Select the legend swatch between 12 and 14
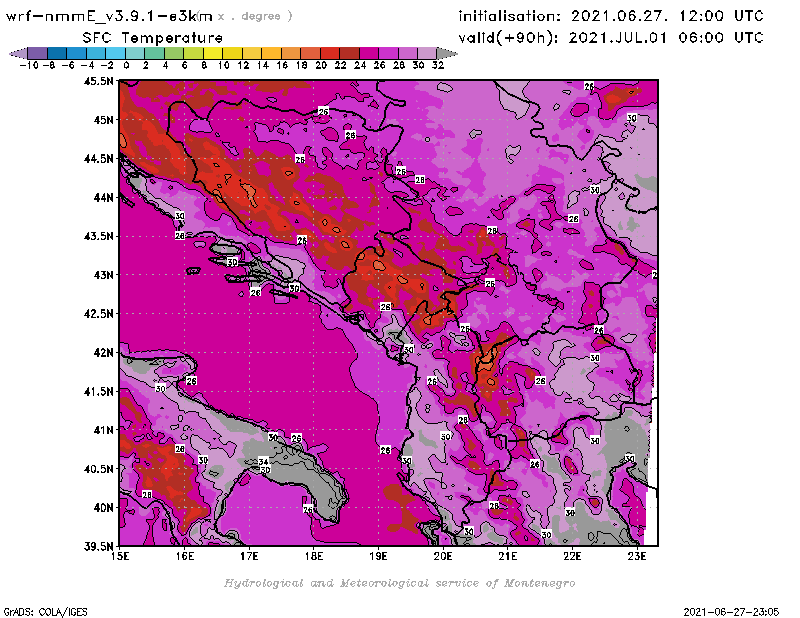 (x=252, y=53)
